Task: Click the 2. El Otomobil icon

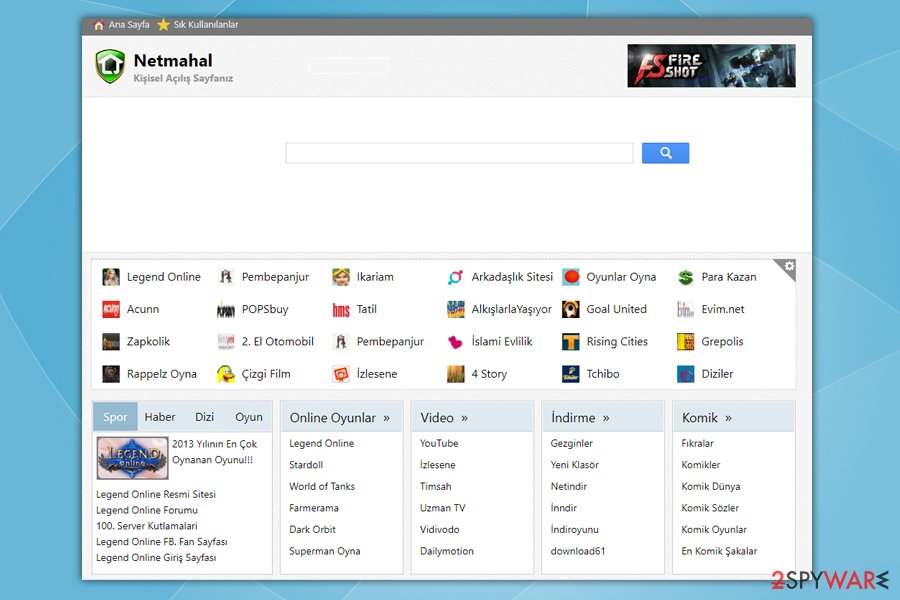Action: coord(226,342)
